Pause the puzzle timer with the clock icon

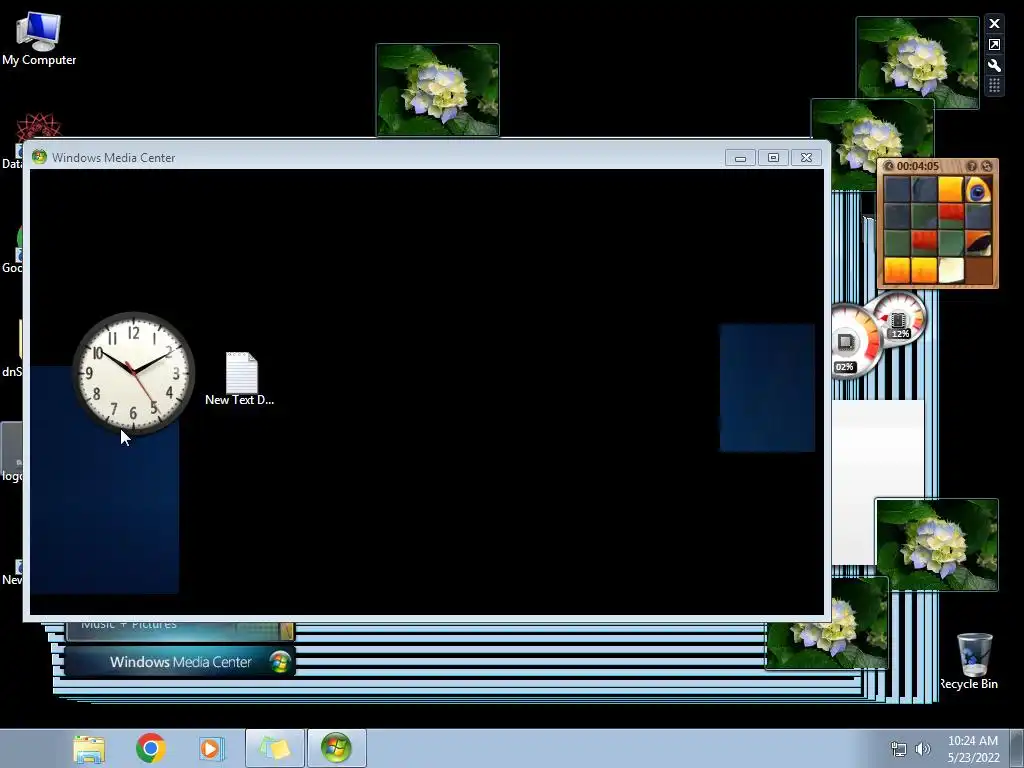coord(889,167)
